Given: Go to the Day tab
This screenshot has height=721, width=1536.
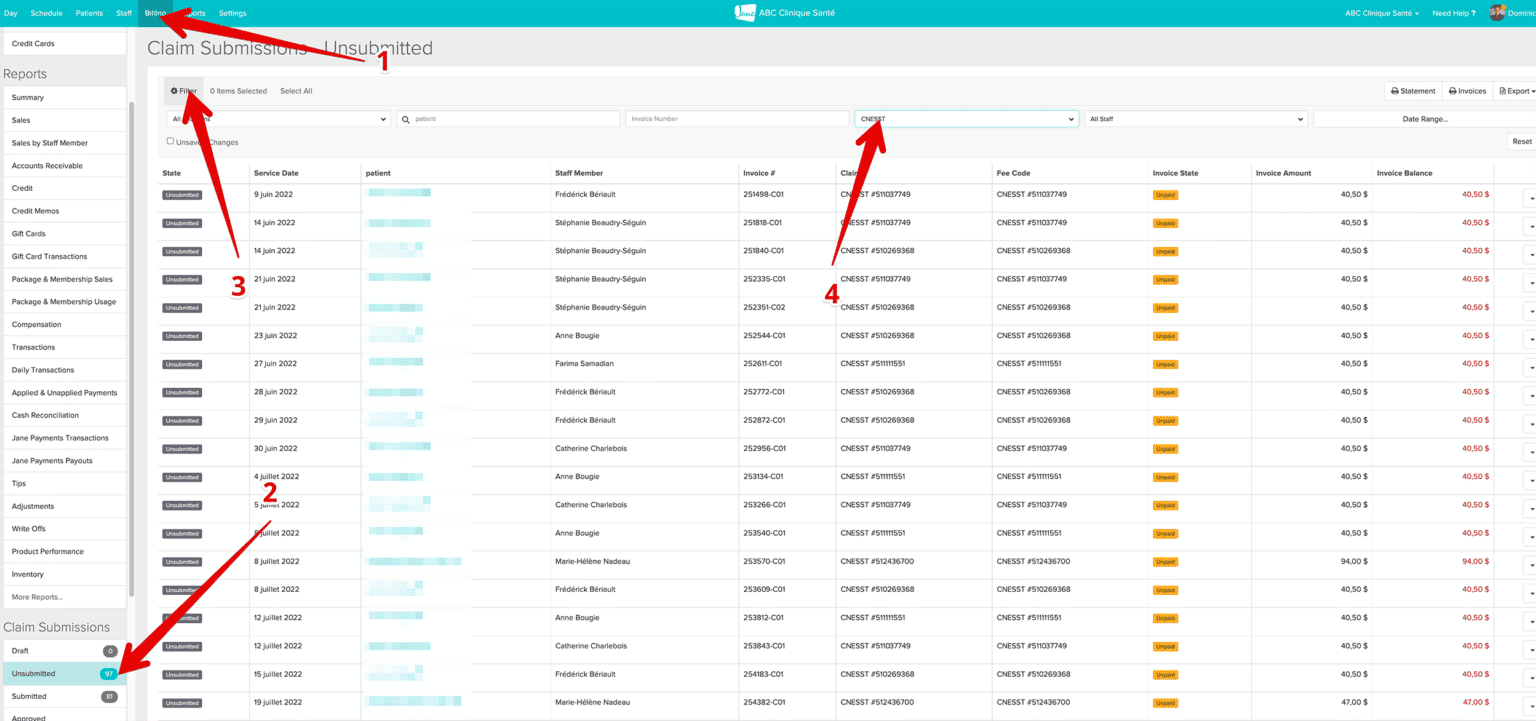Looking at the screenshot, I should pos(11,13).
